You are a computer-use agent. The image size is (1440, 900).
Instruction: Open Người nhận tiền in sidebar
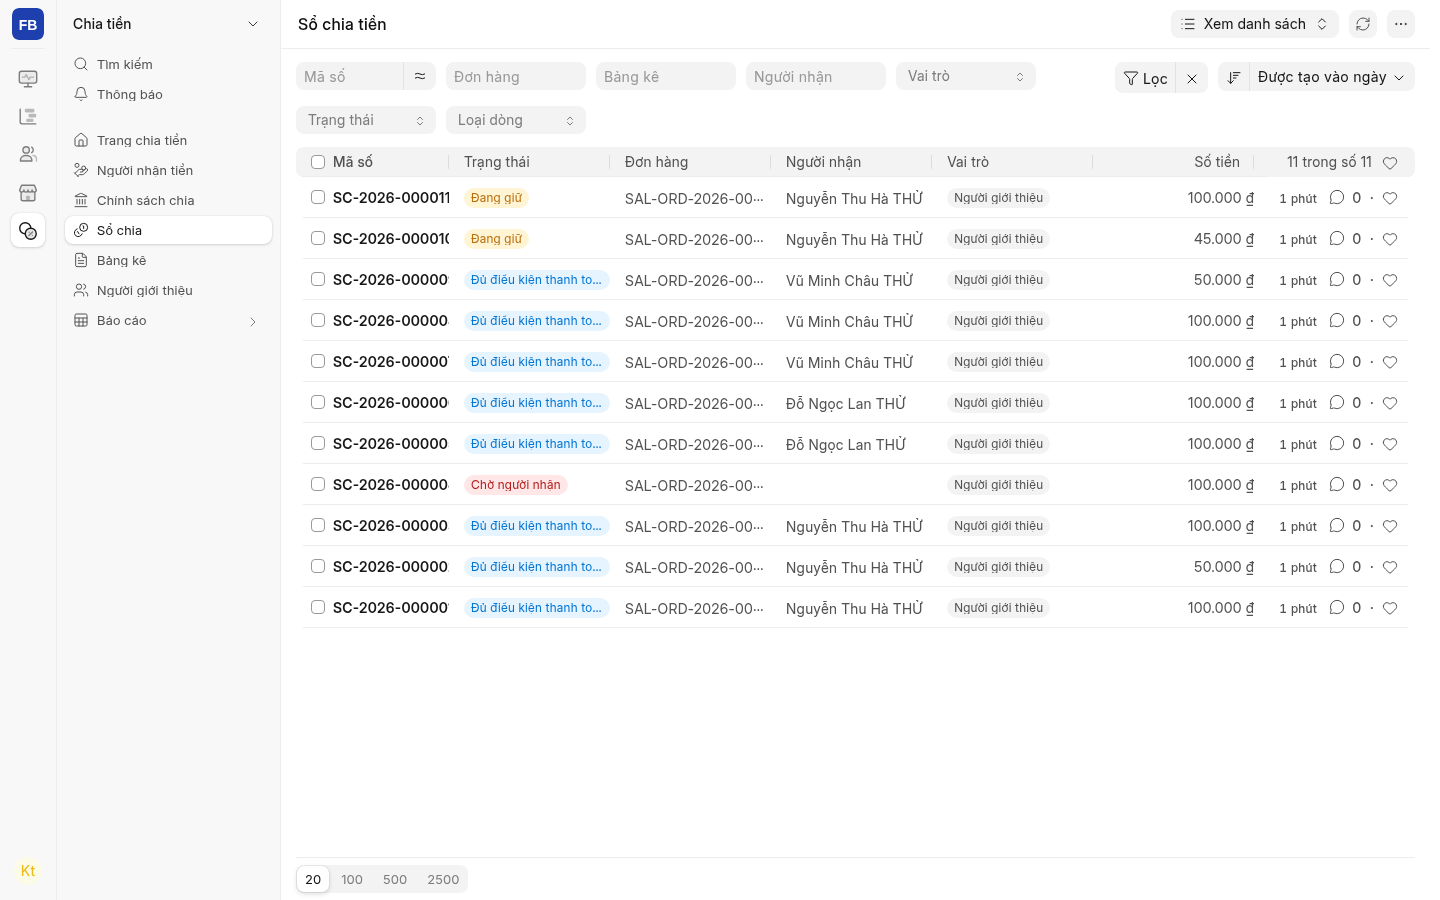pyautogui.click(x=168, y=170)
